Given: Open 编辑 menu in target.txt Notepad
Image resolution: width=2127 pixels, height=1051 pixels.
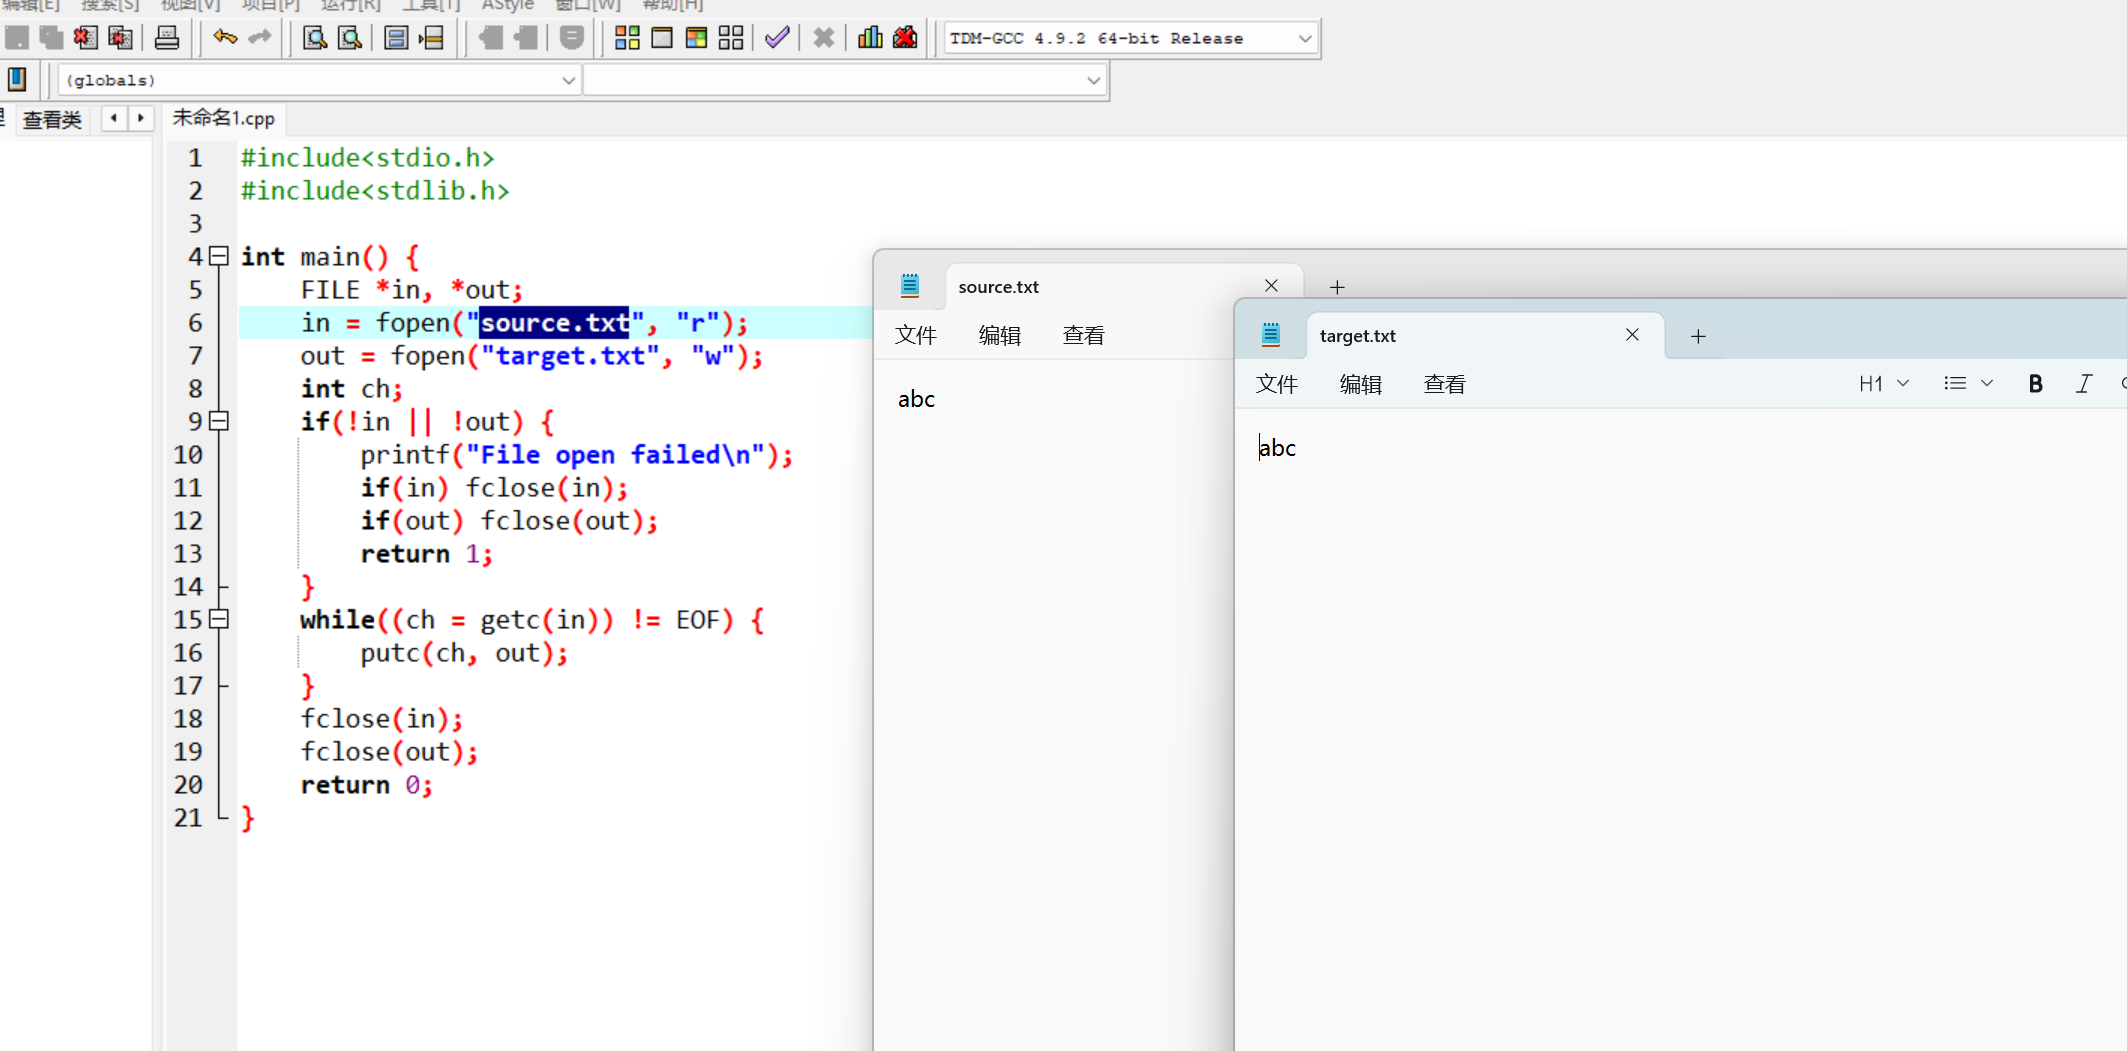Looking at the screenshot, I should (1361, 385).
